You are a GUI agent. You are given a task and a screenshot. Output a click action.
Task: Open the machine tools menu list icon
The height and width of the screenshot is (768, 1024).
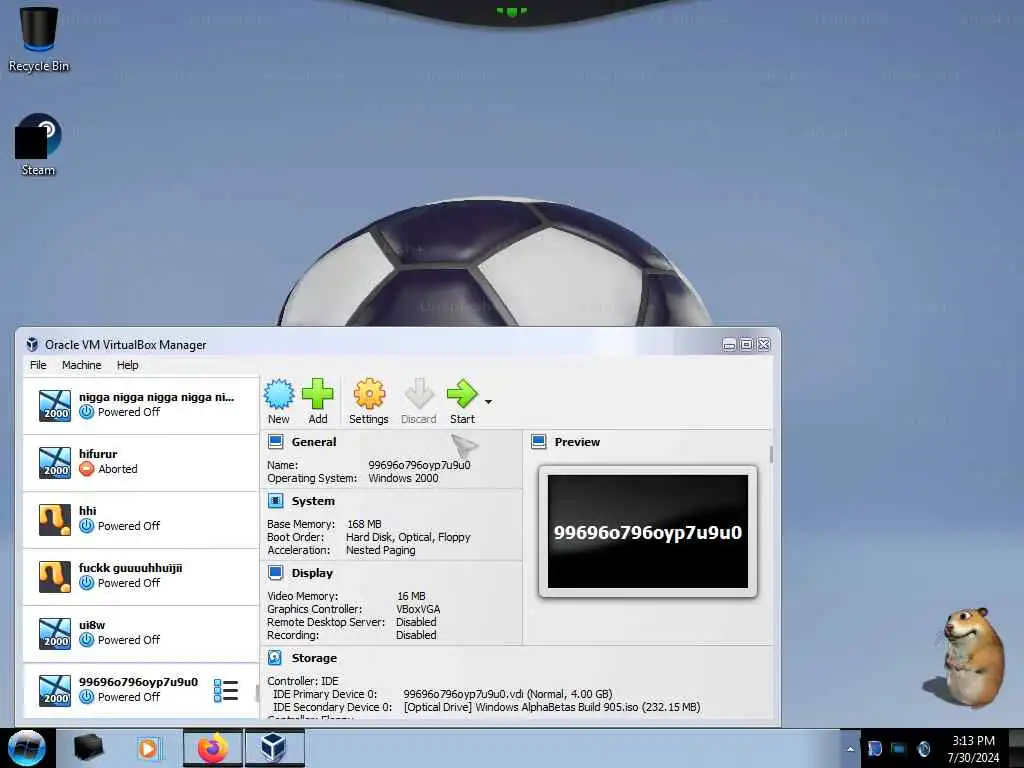pos(226,690)
